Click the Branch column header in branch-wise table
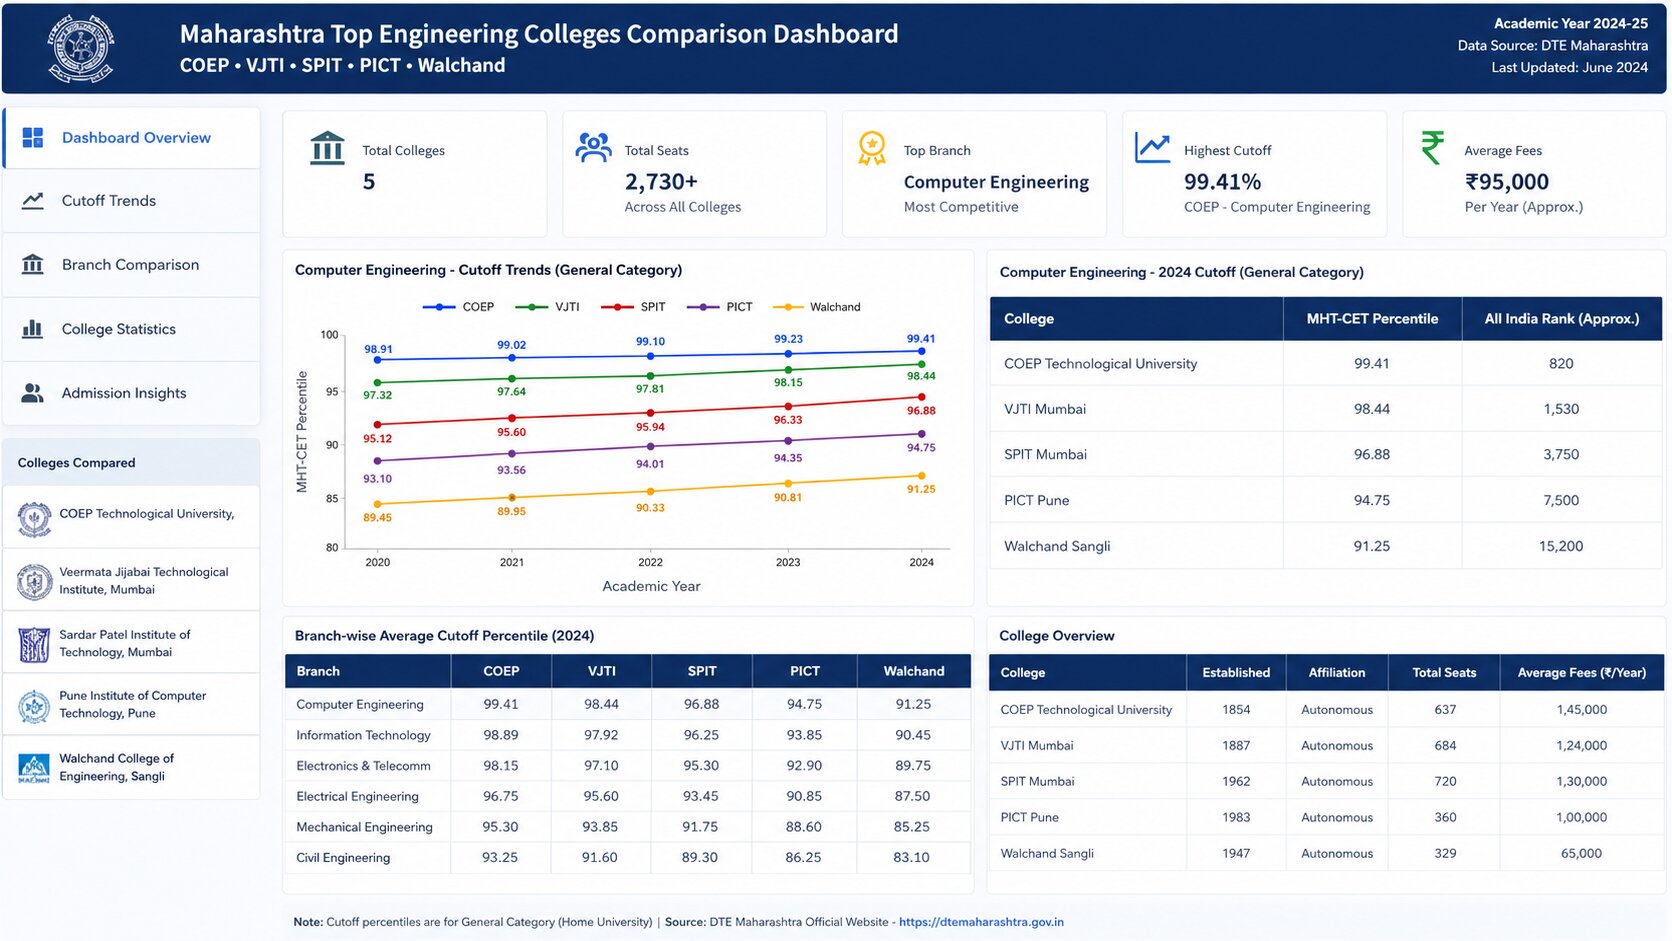1672x941 pixels. click(368, 671)
